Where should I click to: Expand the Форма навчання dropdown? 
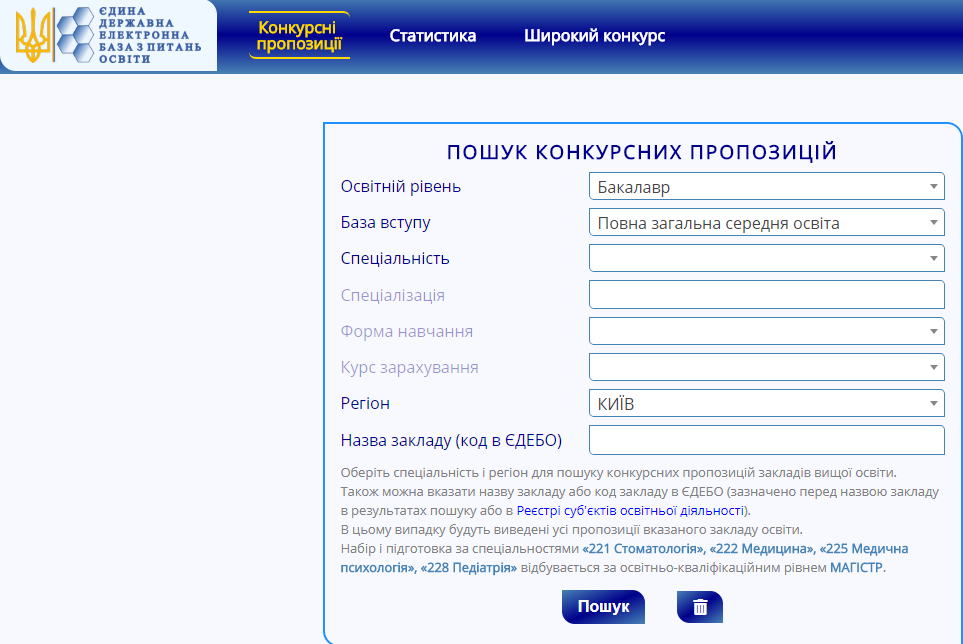point(766,330)
